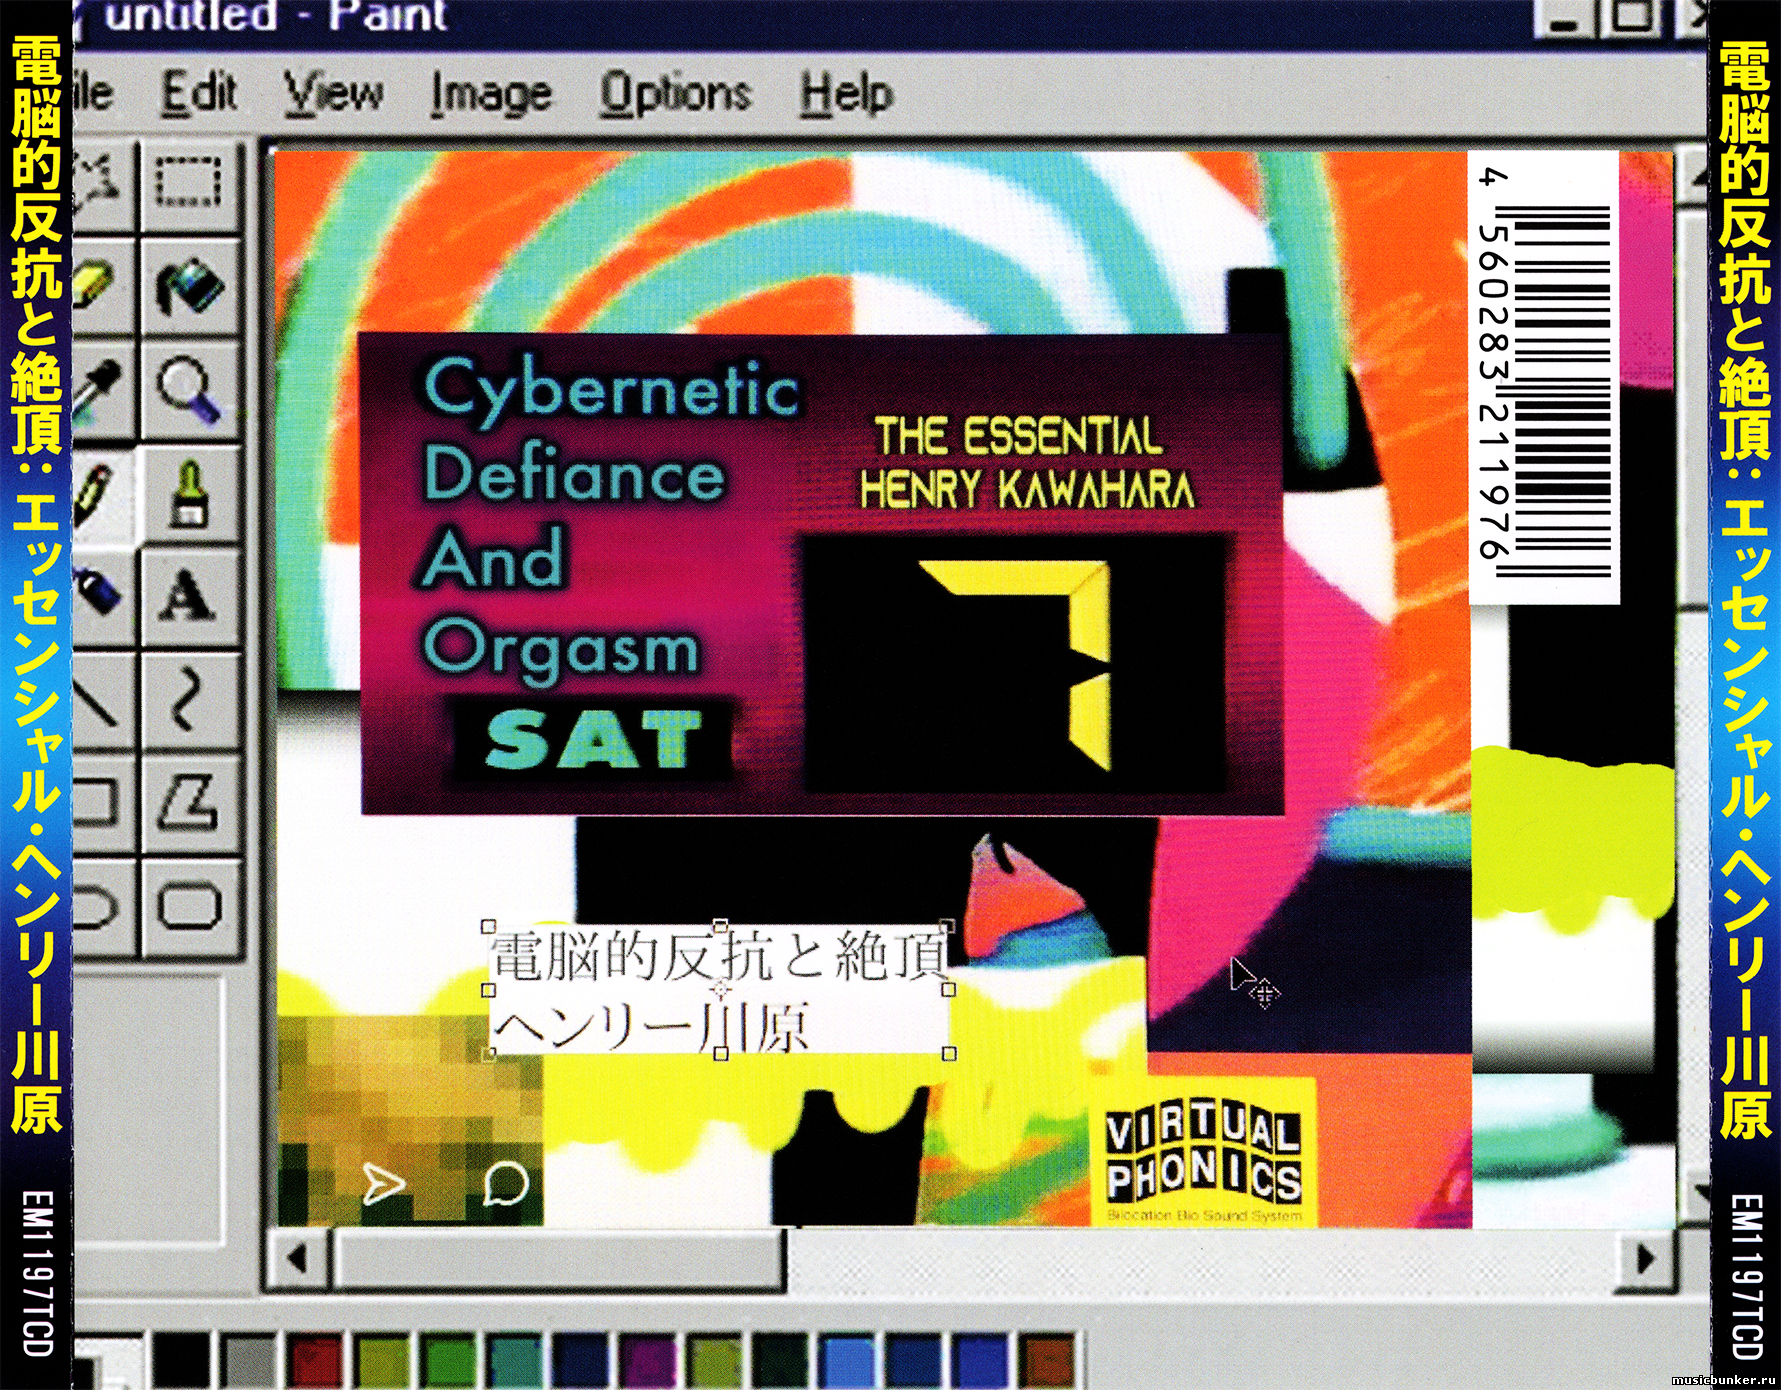The image size is (1781, 1390).
Task: Click the horizontal scrollbar left arrow
Action: click(x=298, y=1257)
